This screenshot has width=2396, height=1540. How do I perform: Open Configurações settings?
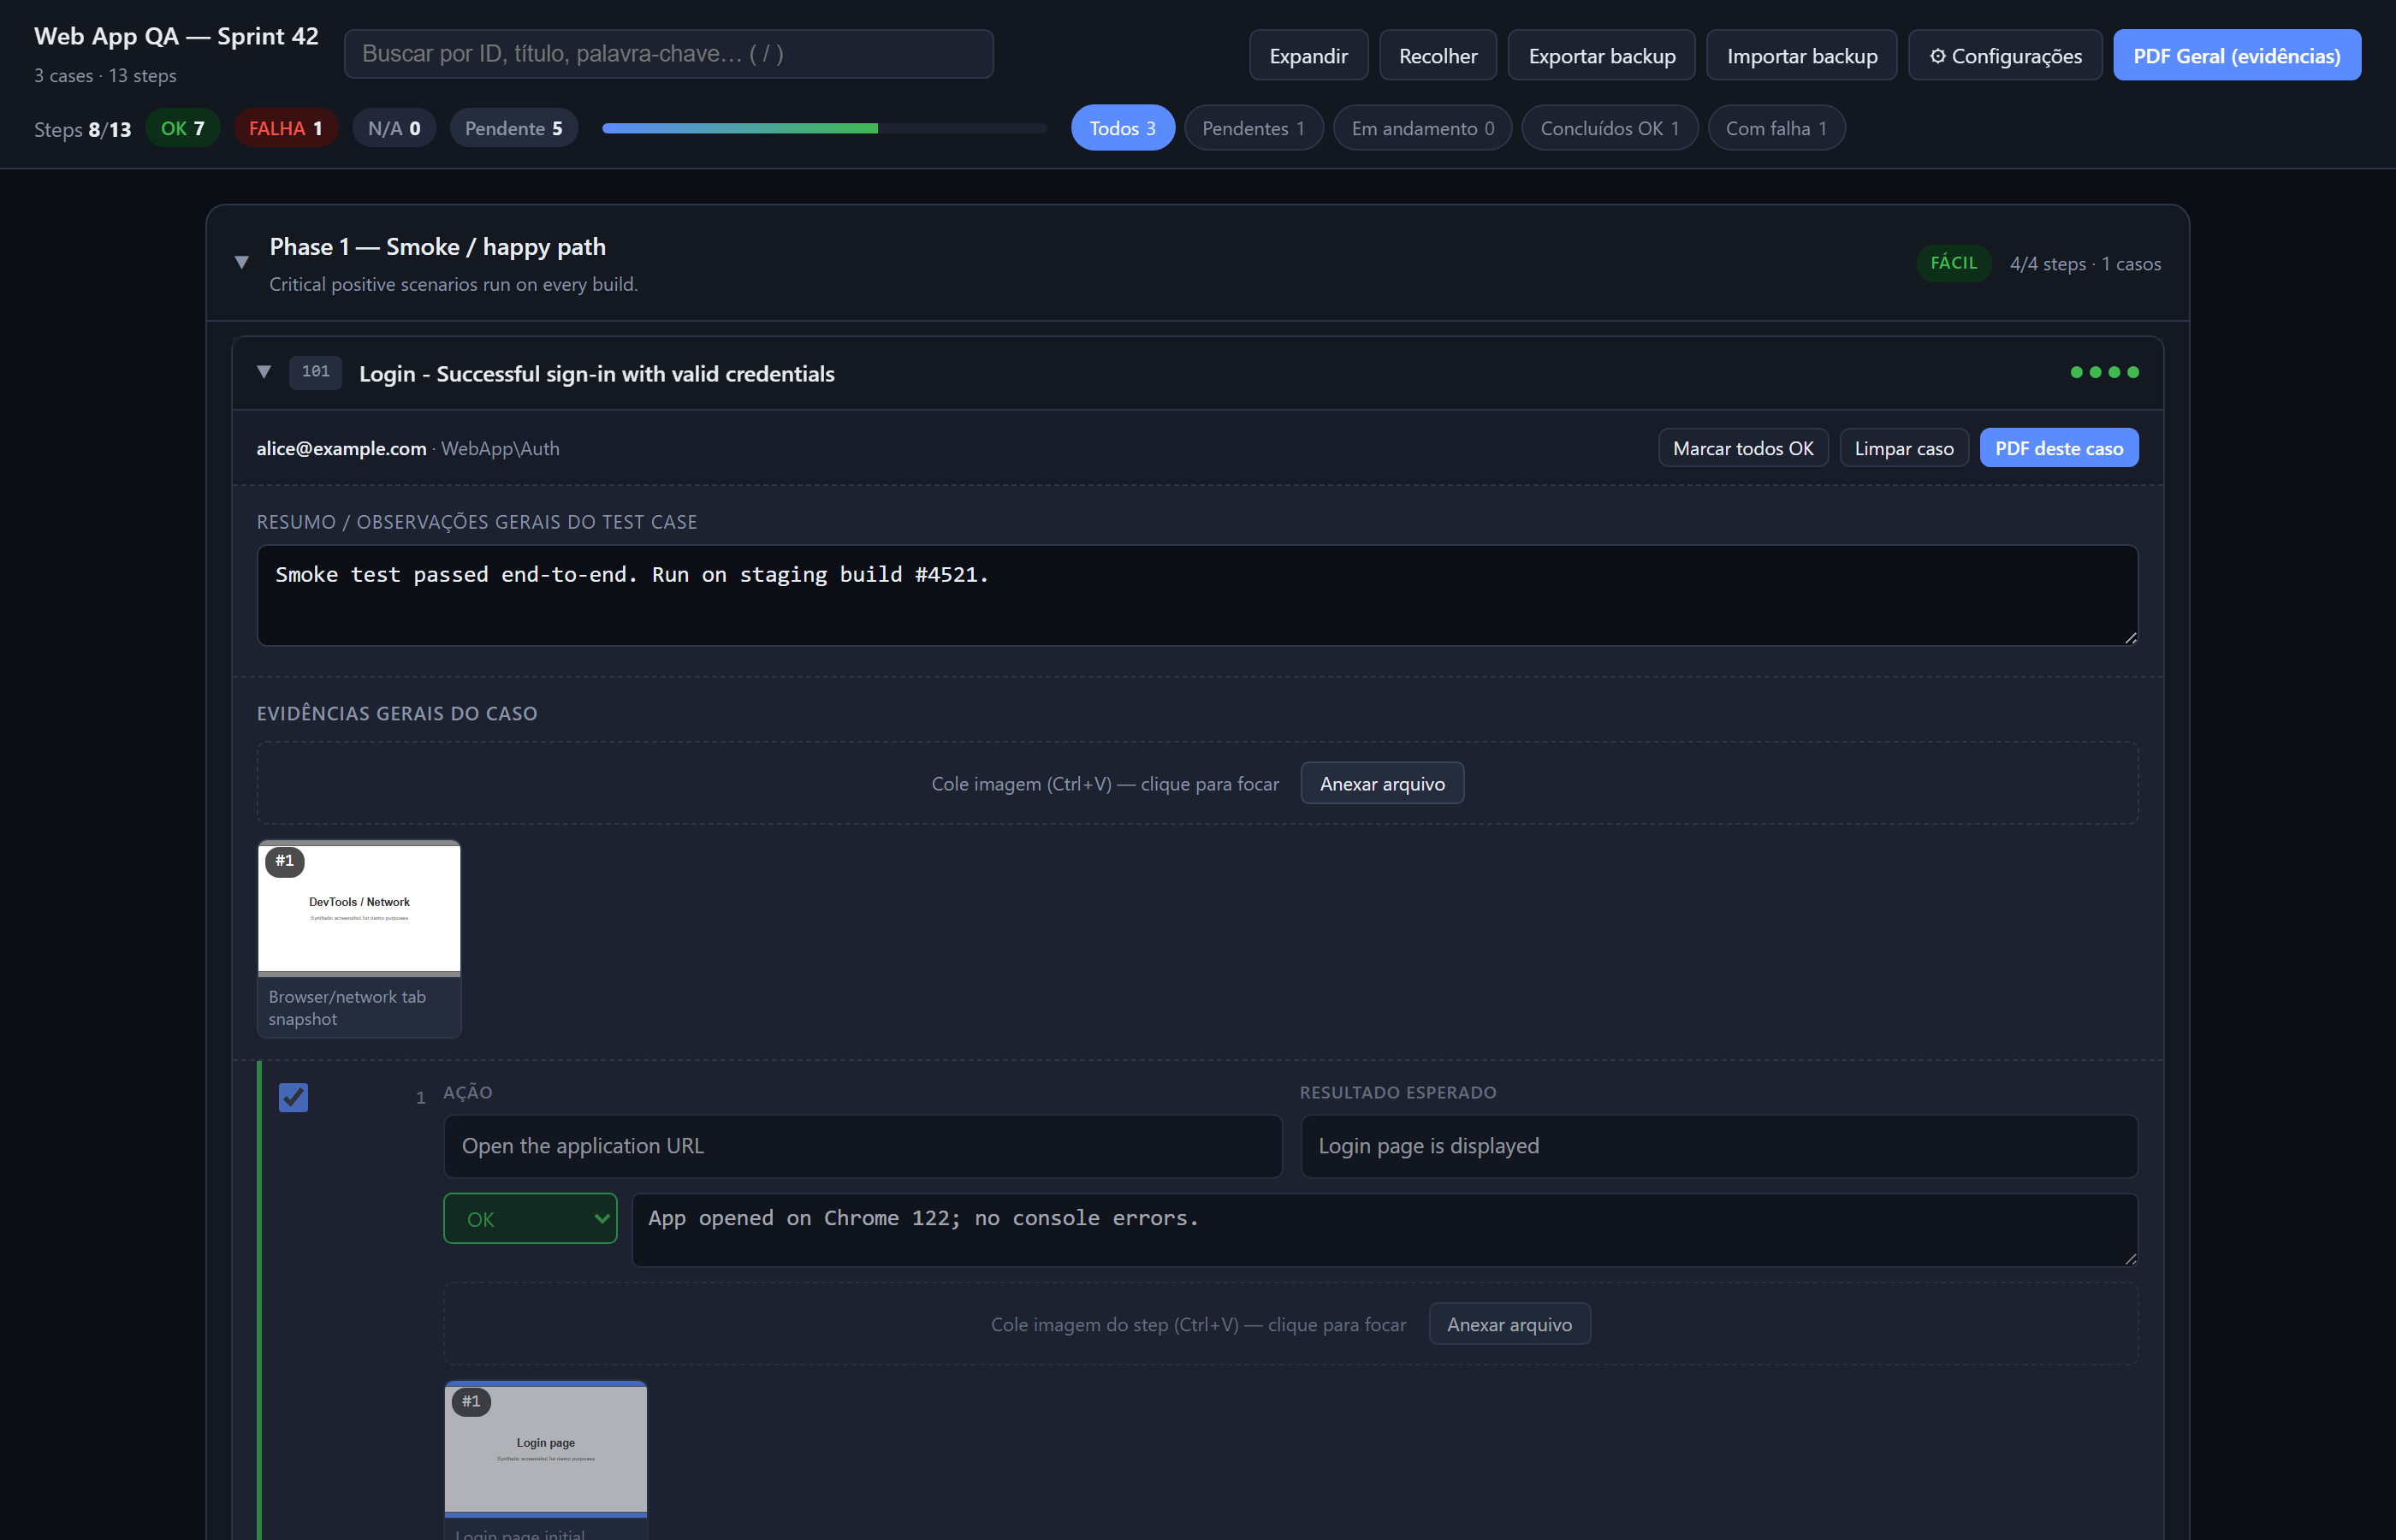pyautogui.click(x=2005, y=55)
